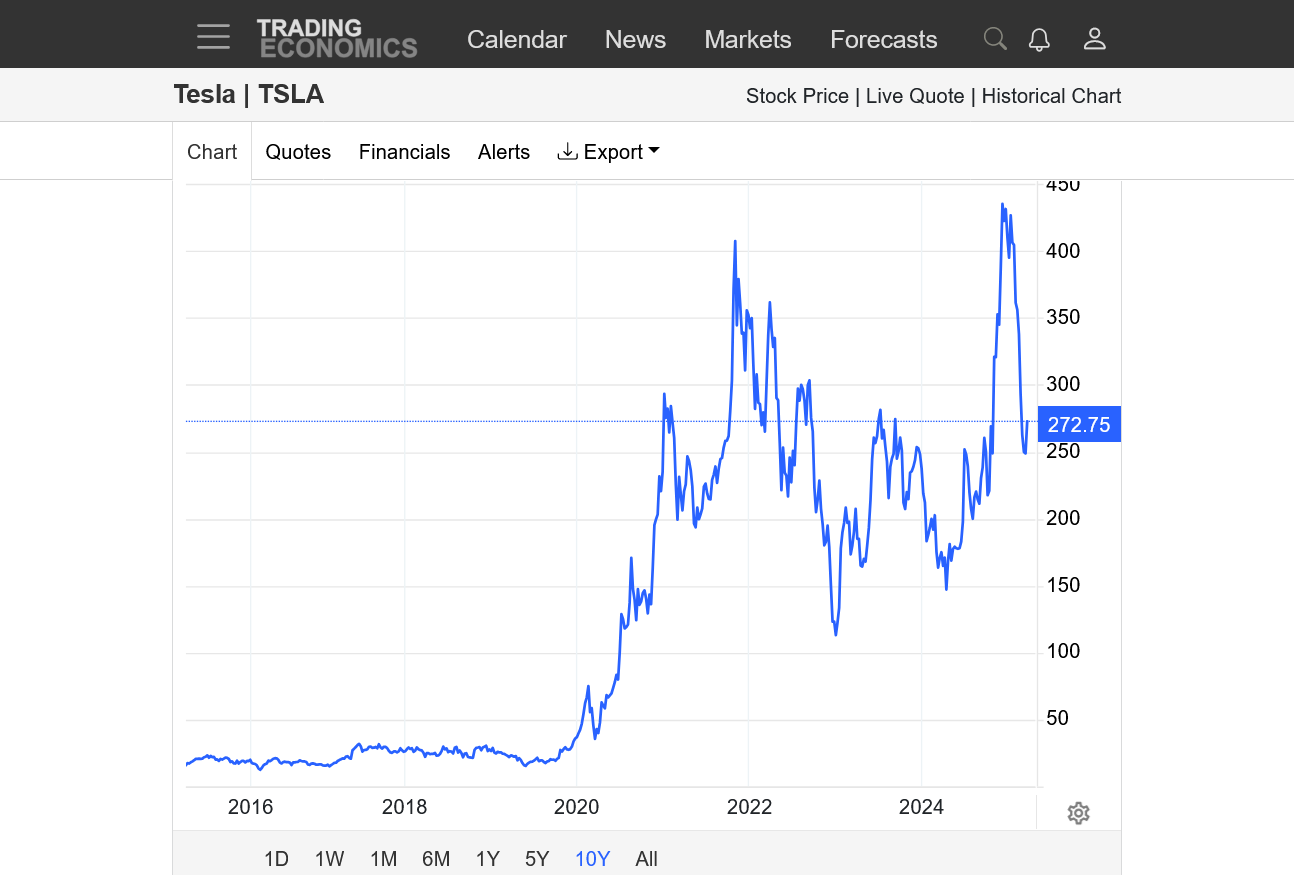The height and width of the screenshot is (875, 1294).
Task: Select the Alerts tab
Action: point(504,152)
